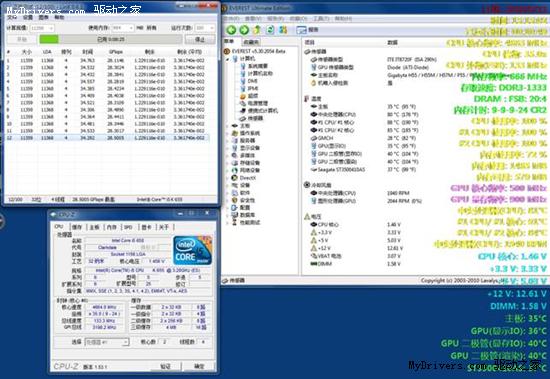The image size is (550, 379).
Task: Expand the 显示设备 node in EVEREST tree
Action: pos(227,148)
